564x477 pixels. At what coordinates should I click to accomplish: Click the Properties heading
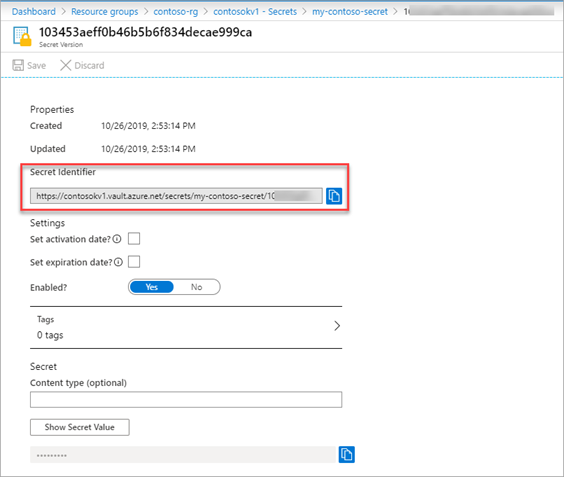tap(52, 109)
